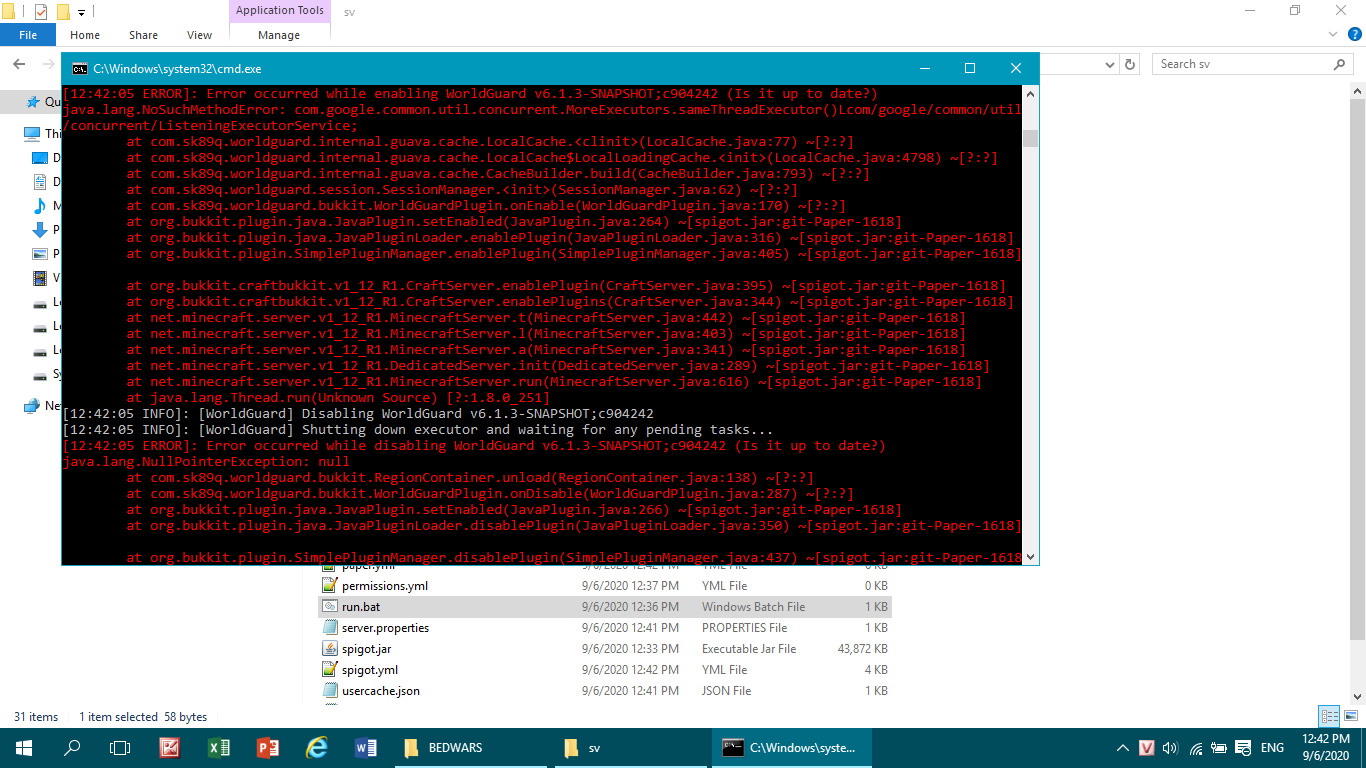Open Excel from the taskbar
1366x768 pixels.
coord(218,747)
